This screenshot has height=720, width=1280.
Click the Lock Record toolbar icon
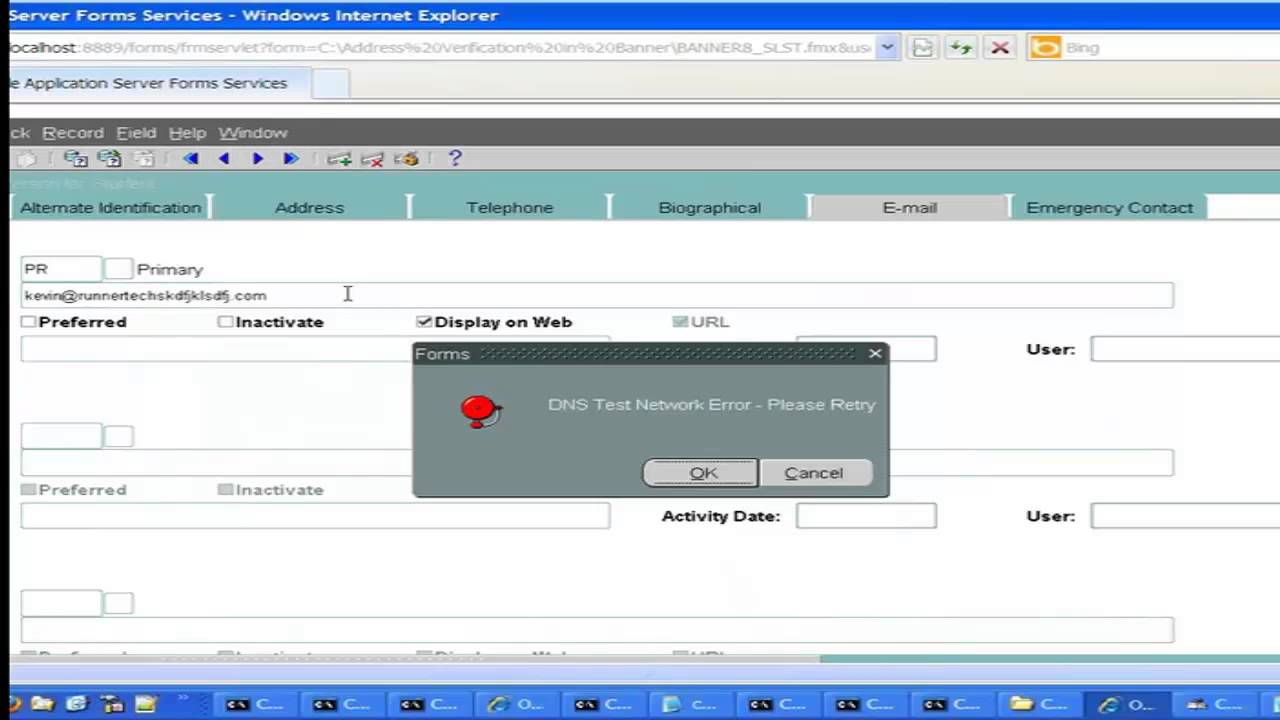point(406,158)
